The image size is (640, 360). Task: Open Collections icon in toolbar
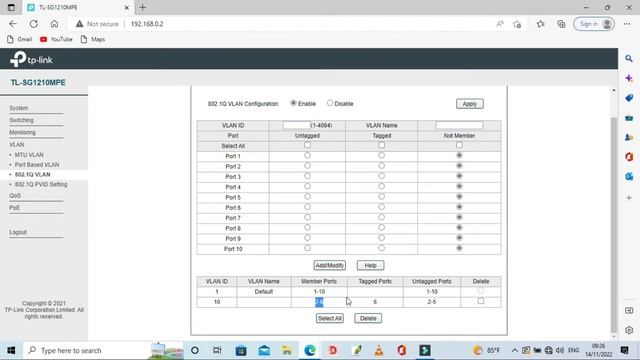point(562,24)
